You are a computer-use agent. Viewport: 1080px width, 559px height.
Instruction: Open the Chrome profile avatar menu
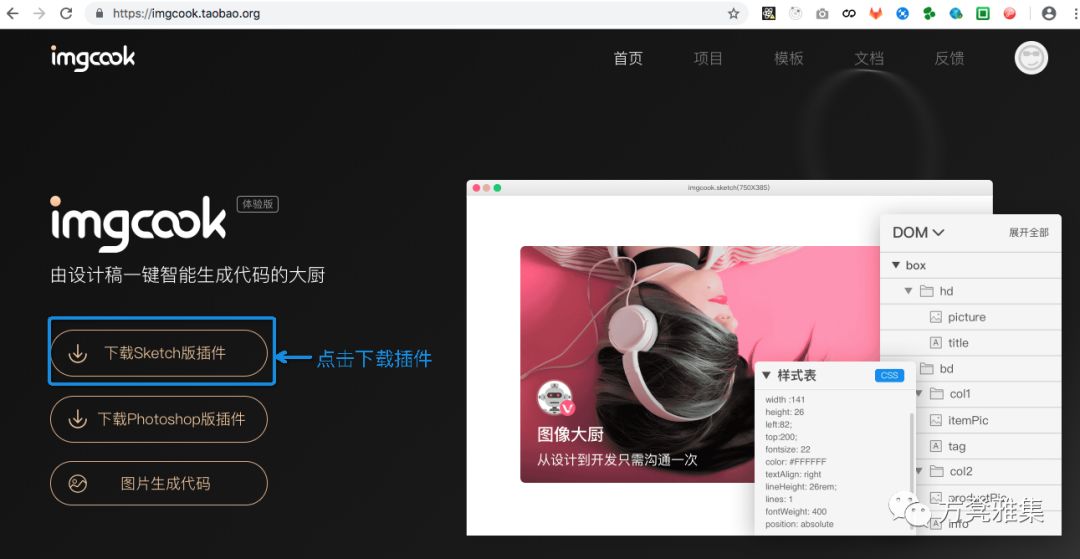tap(1049, 13)
